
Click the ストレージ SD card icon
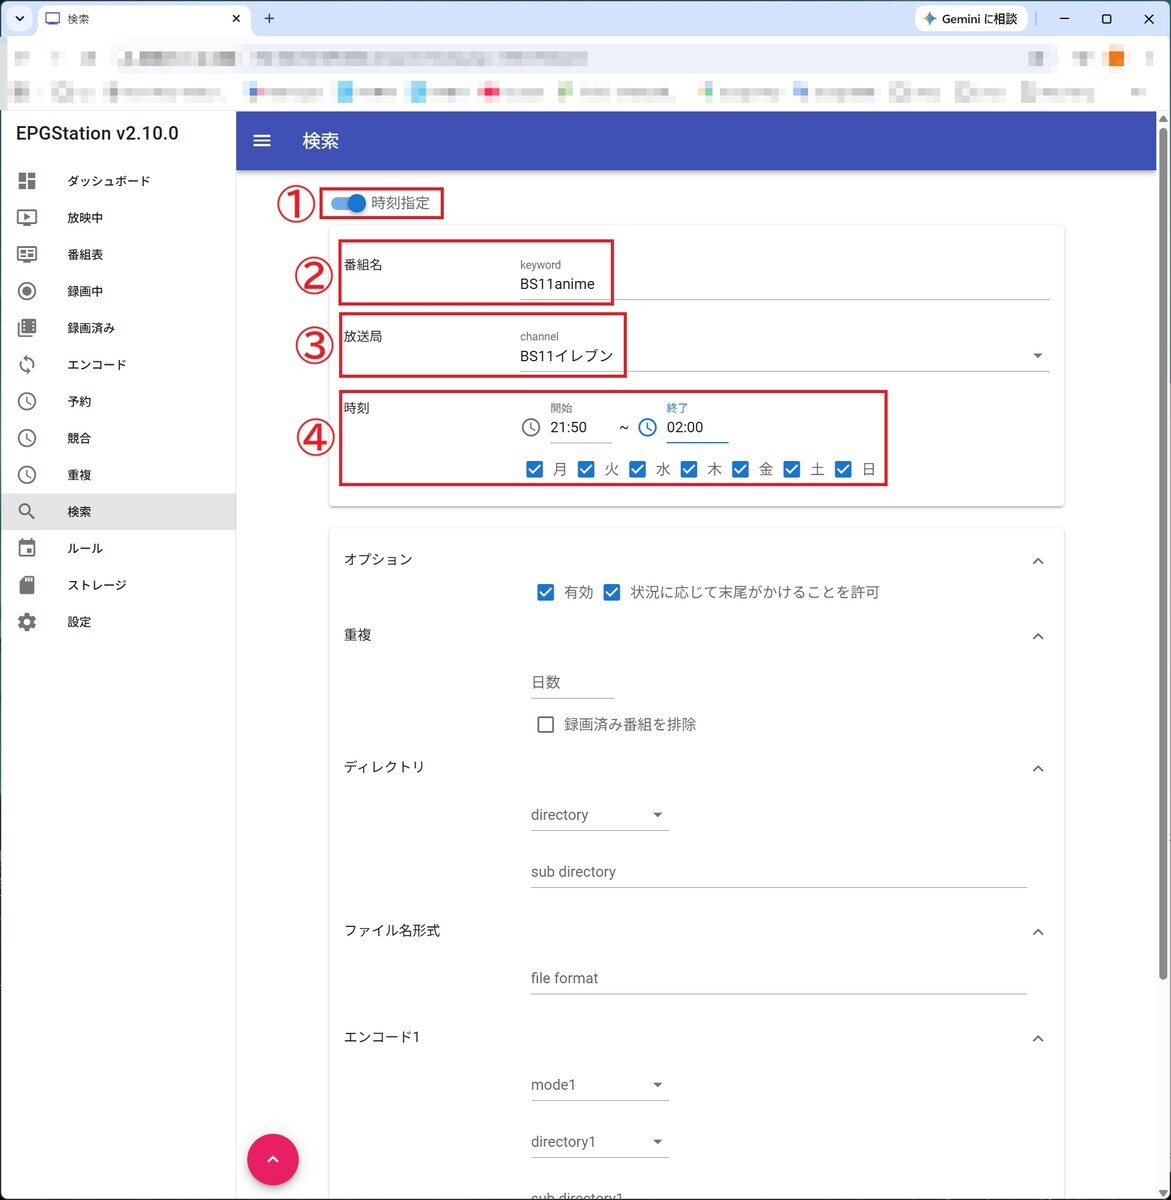(27, 585)
